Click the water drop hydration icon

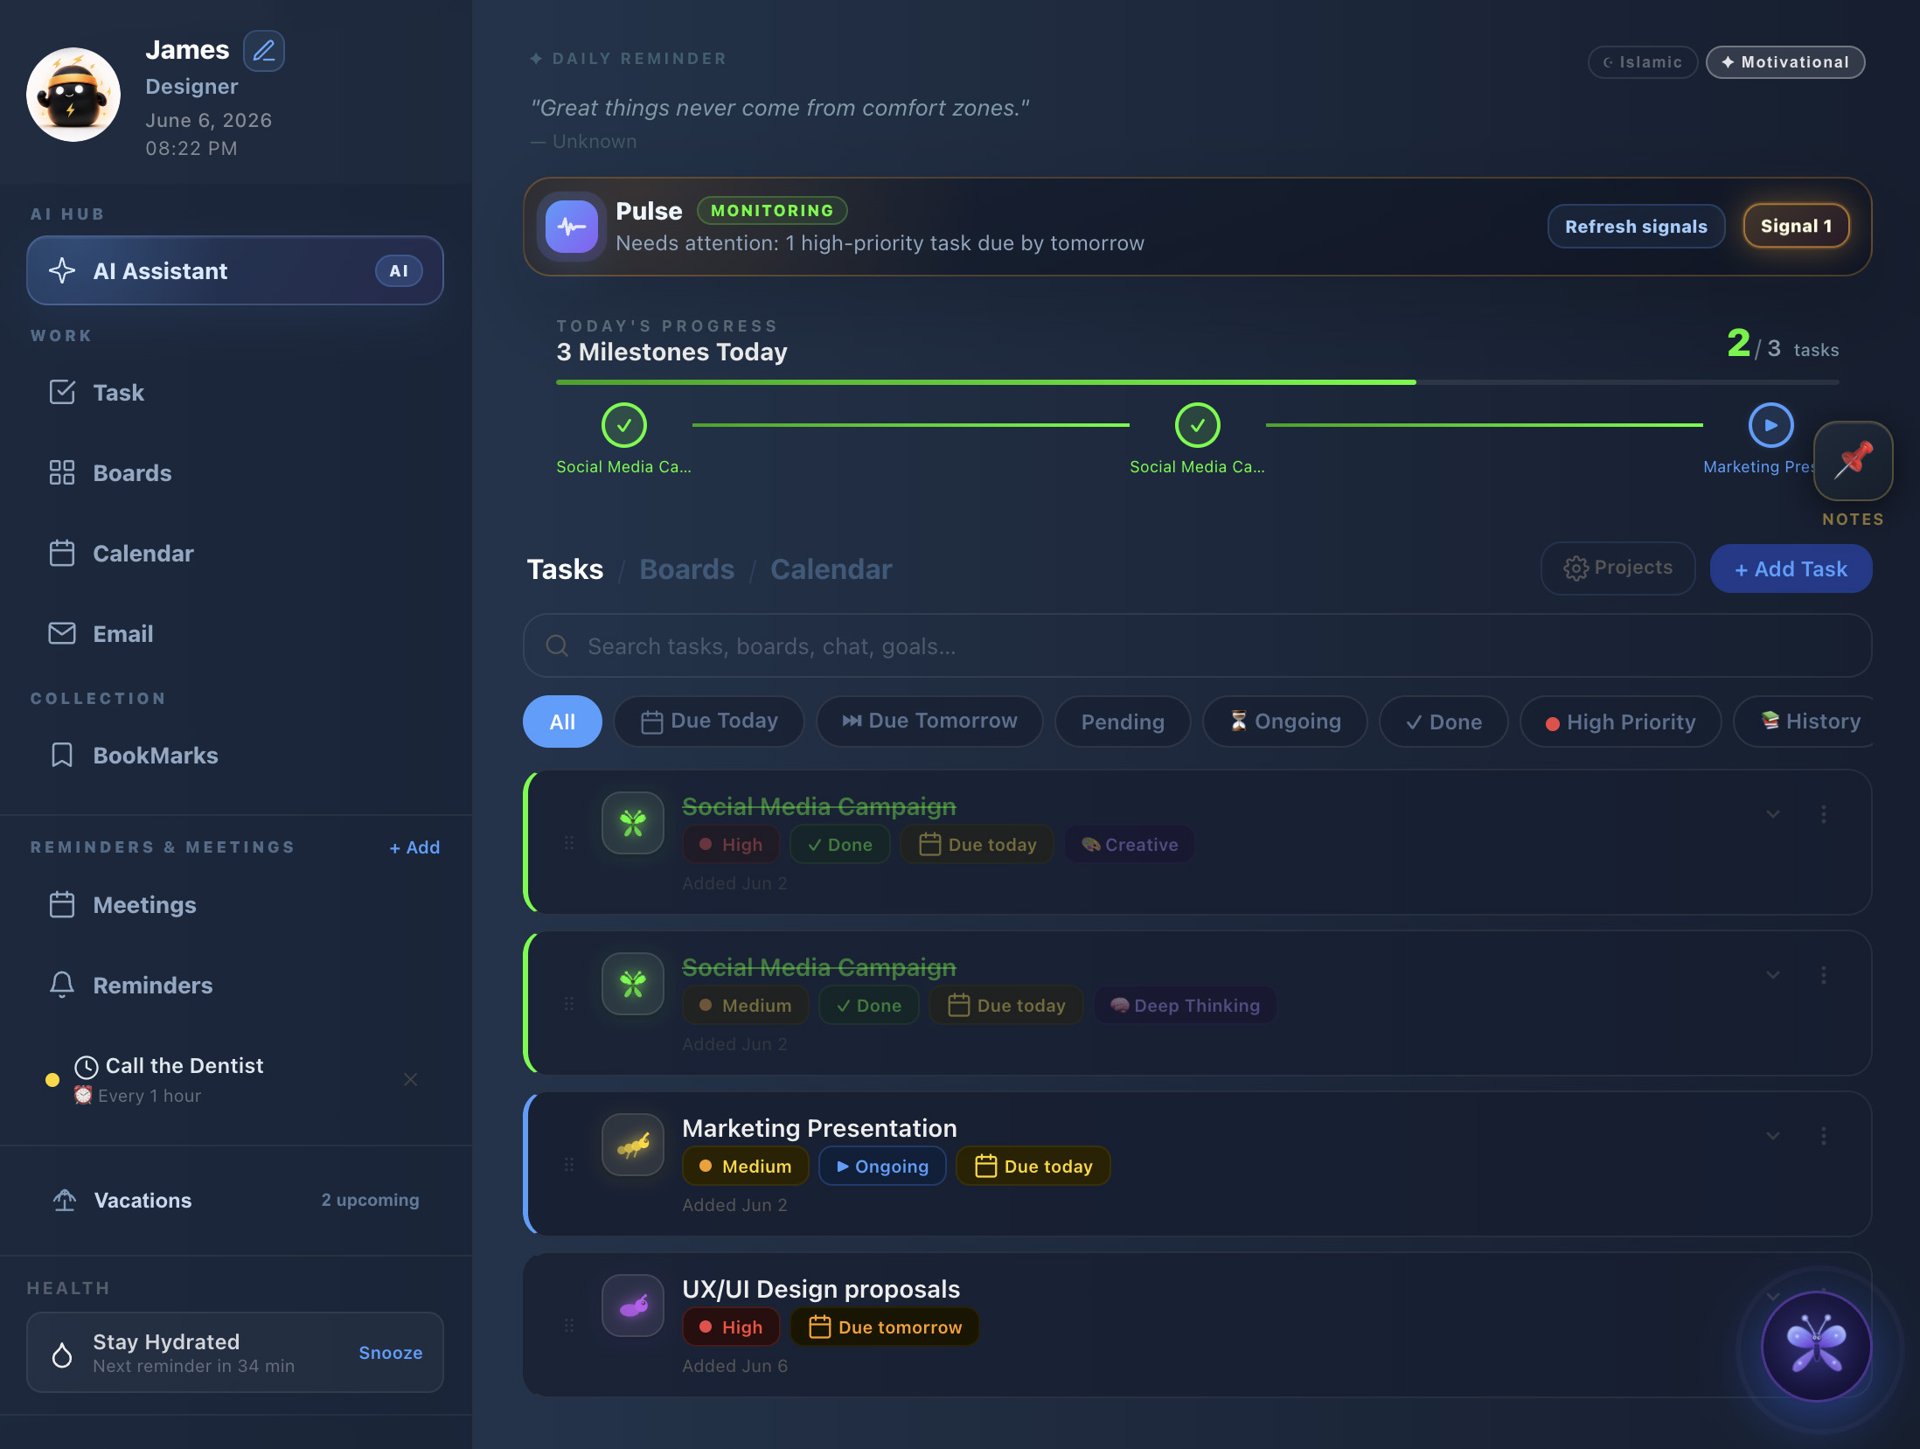point(62,1354)
